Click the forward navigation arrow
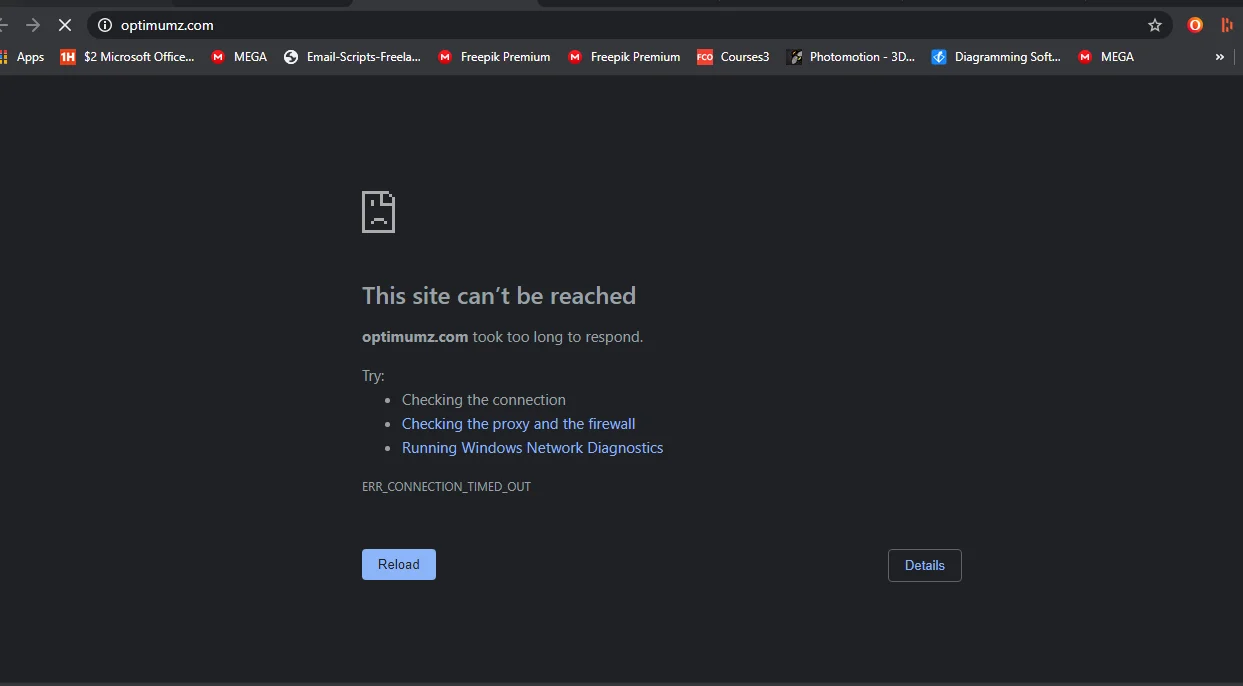 coord(33,25)
